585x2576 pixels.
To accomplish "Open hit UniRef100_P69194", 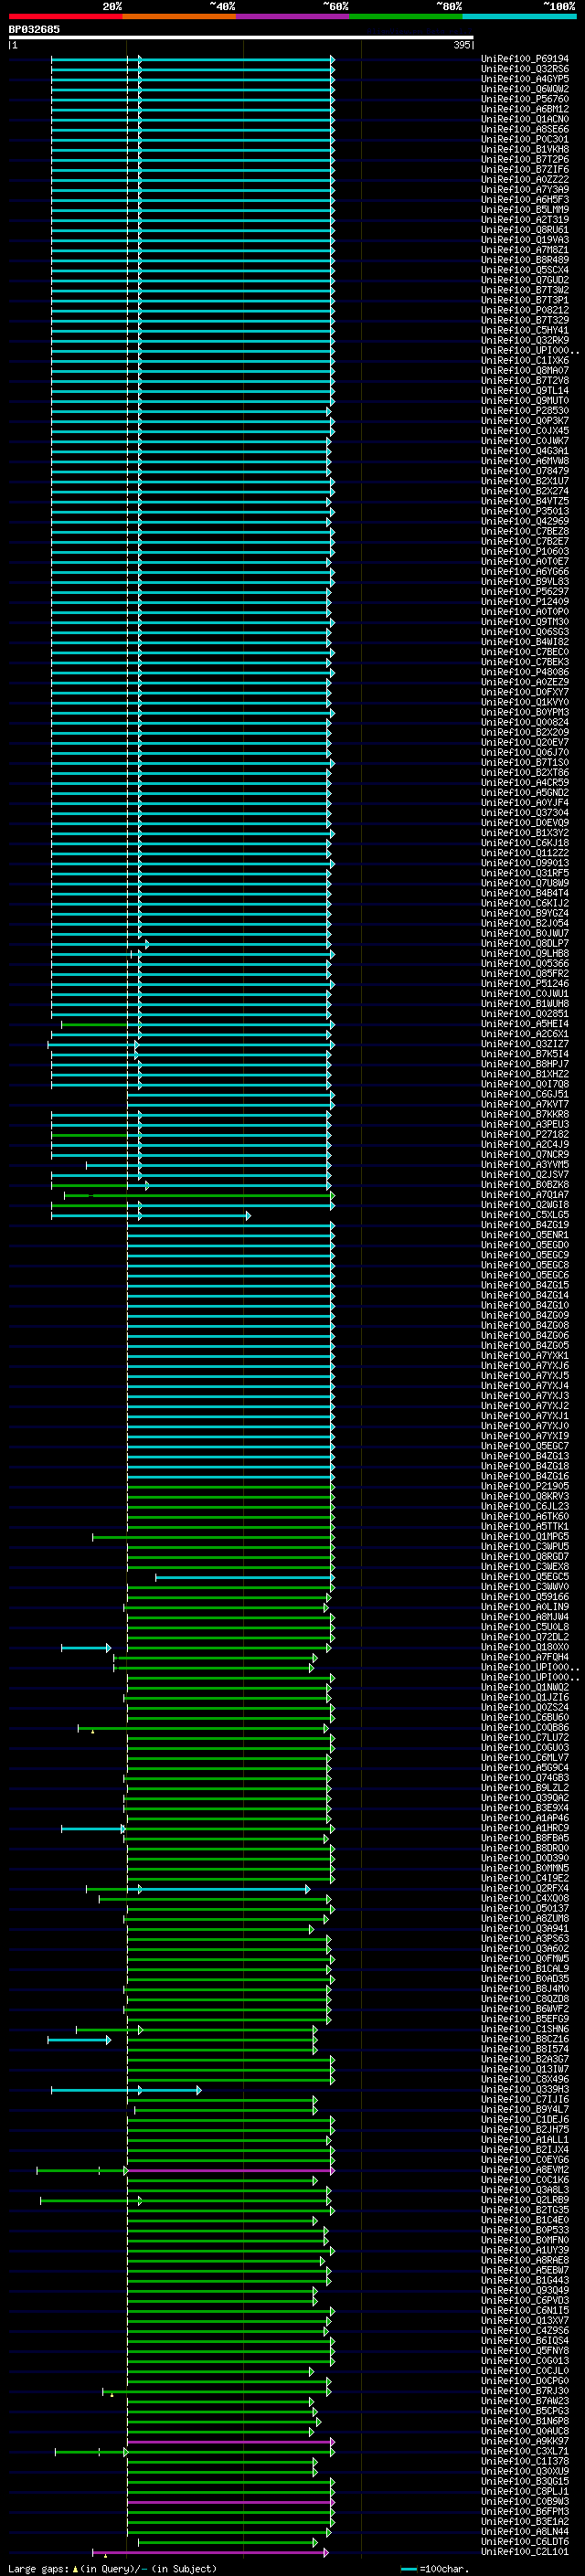I will tap(525, 59).
